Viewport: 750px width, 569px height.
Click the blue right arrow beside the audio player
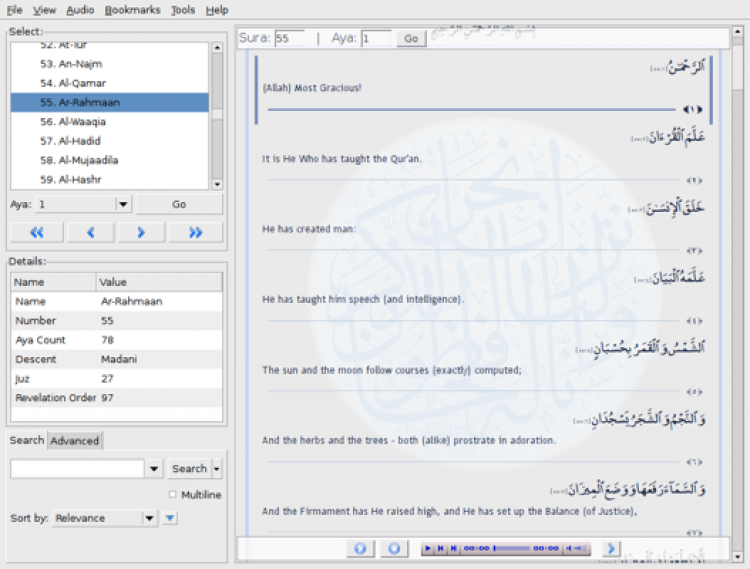click(x=611, y=548)
